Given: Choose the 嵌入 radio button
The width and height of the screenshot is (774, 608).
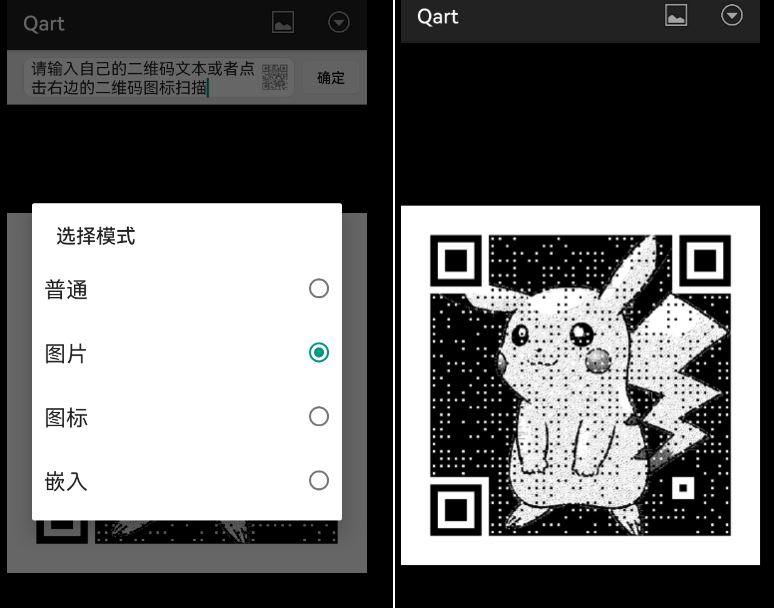Looking at the screenshot, I should 318,480.
